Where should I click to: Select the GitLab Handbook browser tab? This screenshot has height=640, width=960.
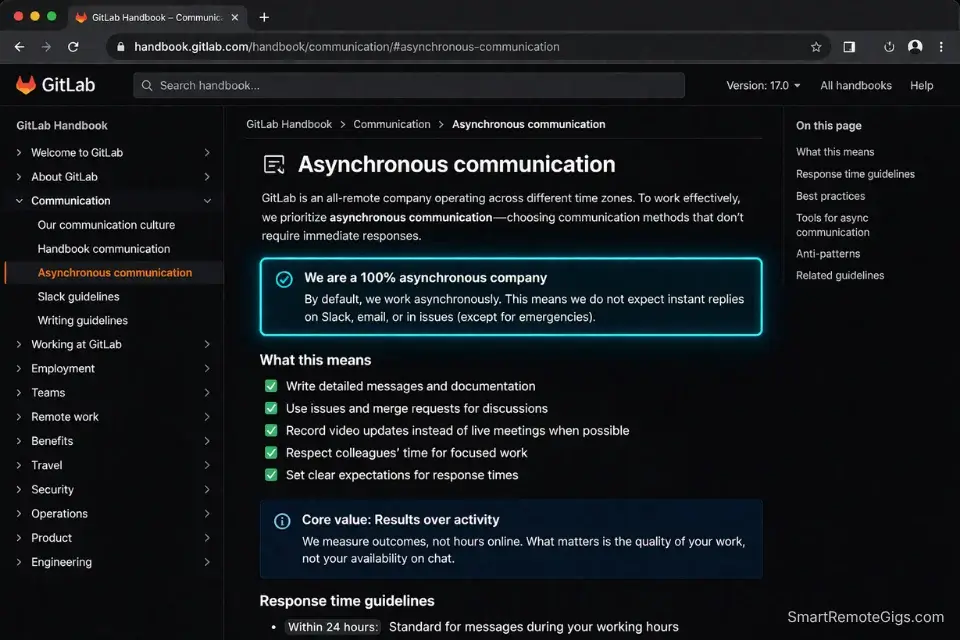[157, 17]
